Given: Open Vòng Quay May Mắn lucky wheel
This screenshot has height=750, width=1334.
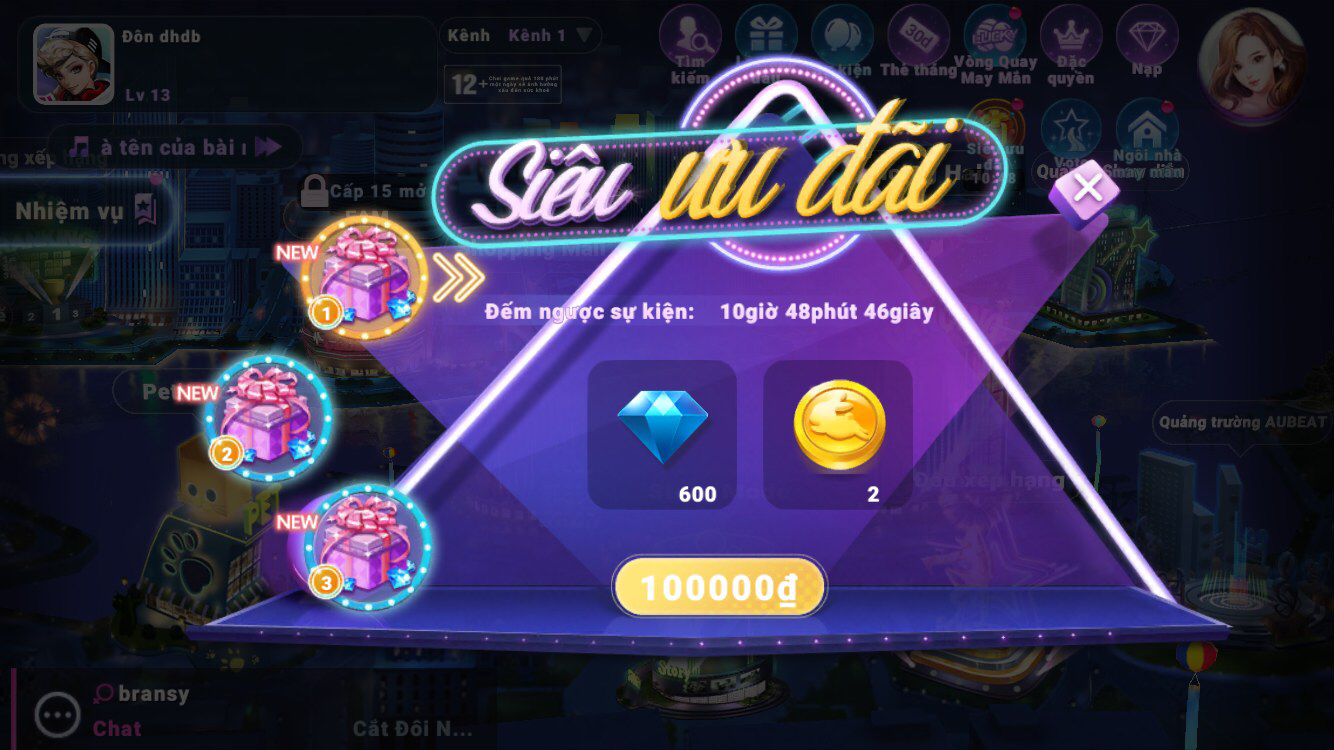Looking at the screenshot, I should 995,45.
